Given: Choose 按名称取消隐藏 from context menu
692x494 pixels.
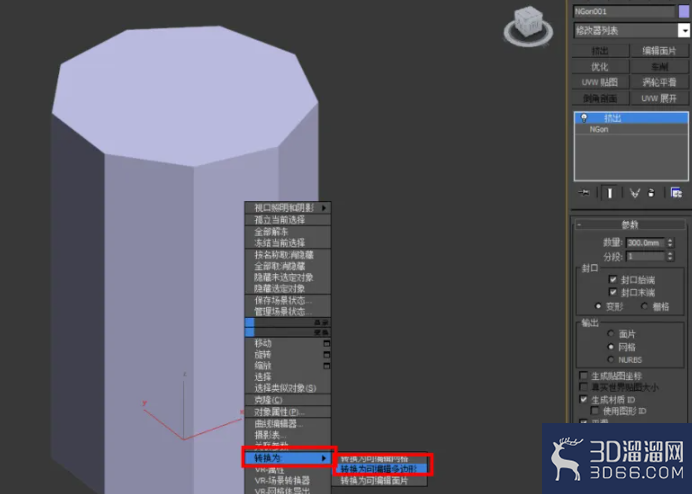Looking at the screenshot, I should pos(288,255).
